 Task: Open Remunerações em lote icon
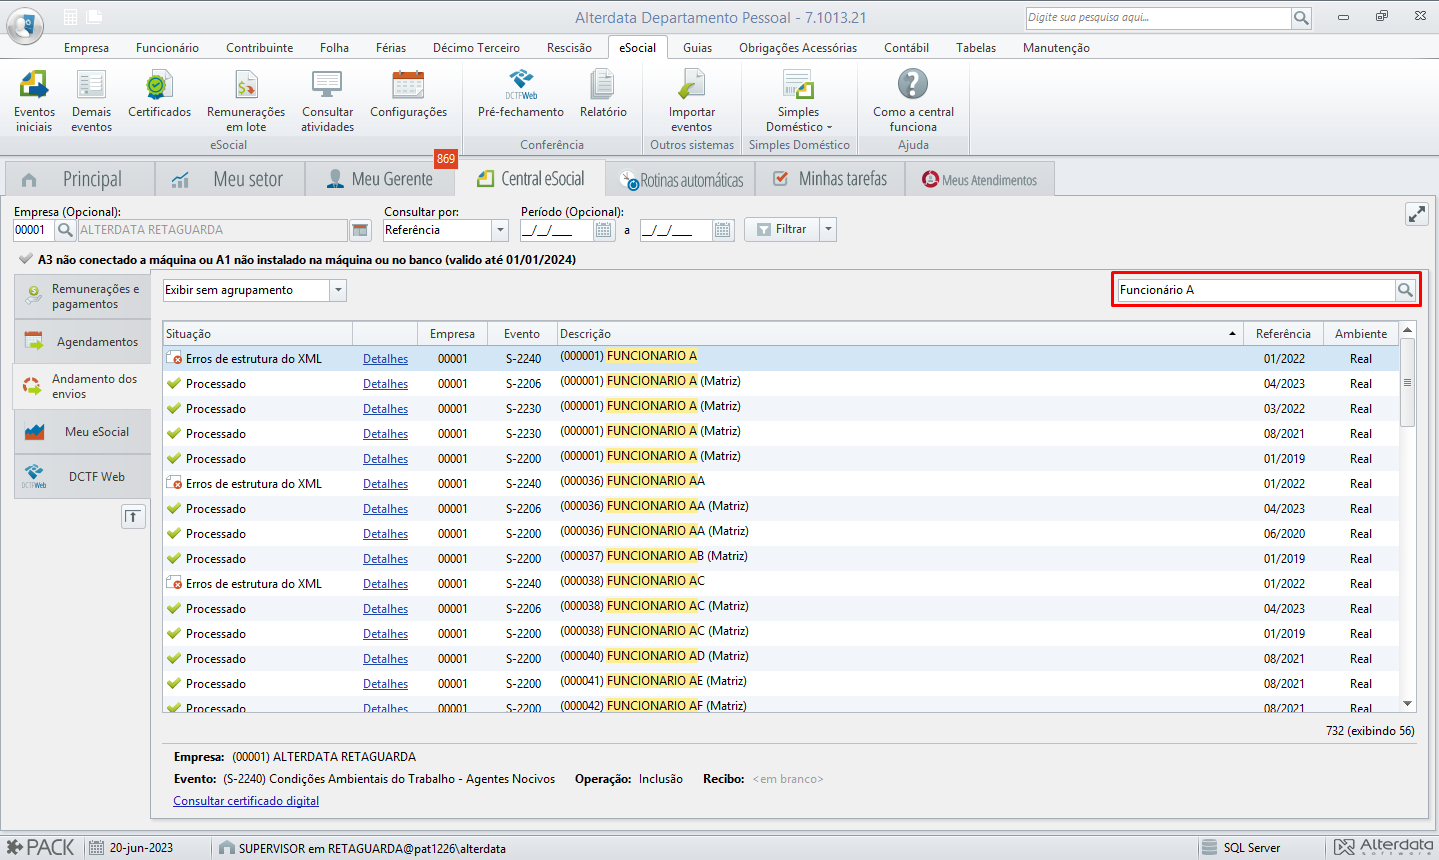click(x=246, y=100)
